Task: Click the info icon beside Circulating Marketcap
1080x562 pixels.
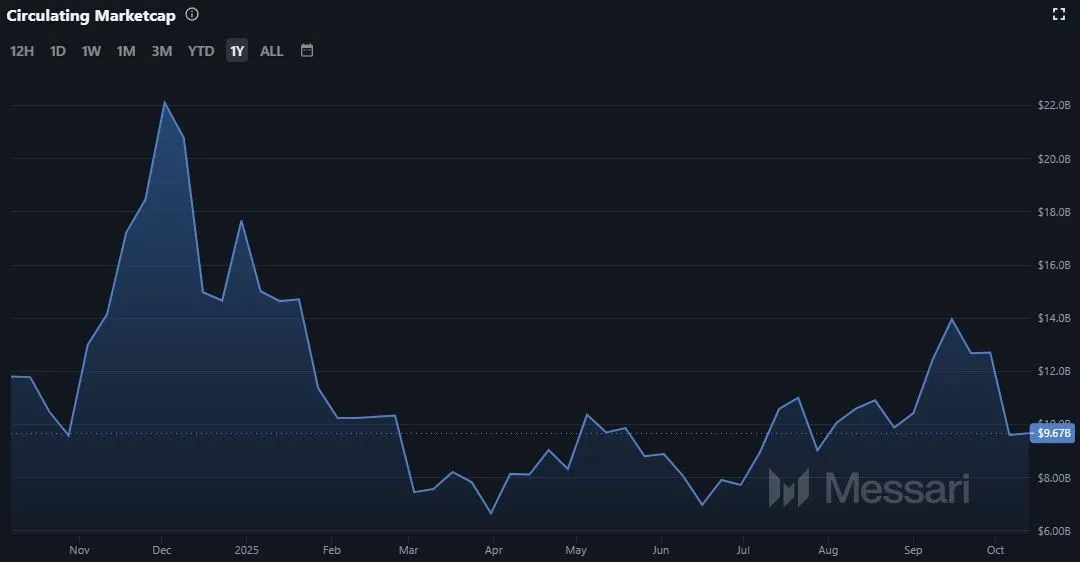Action: 192,15
